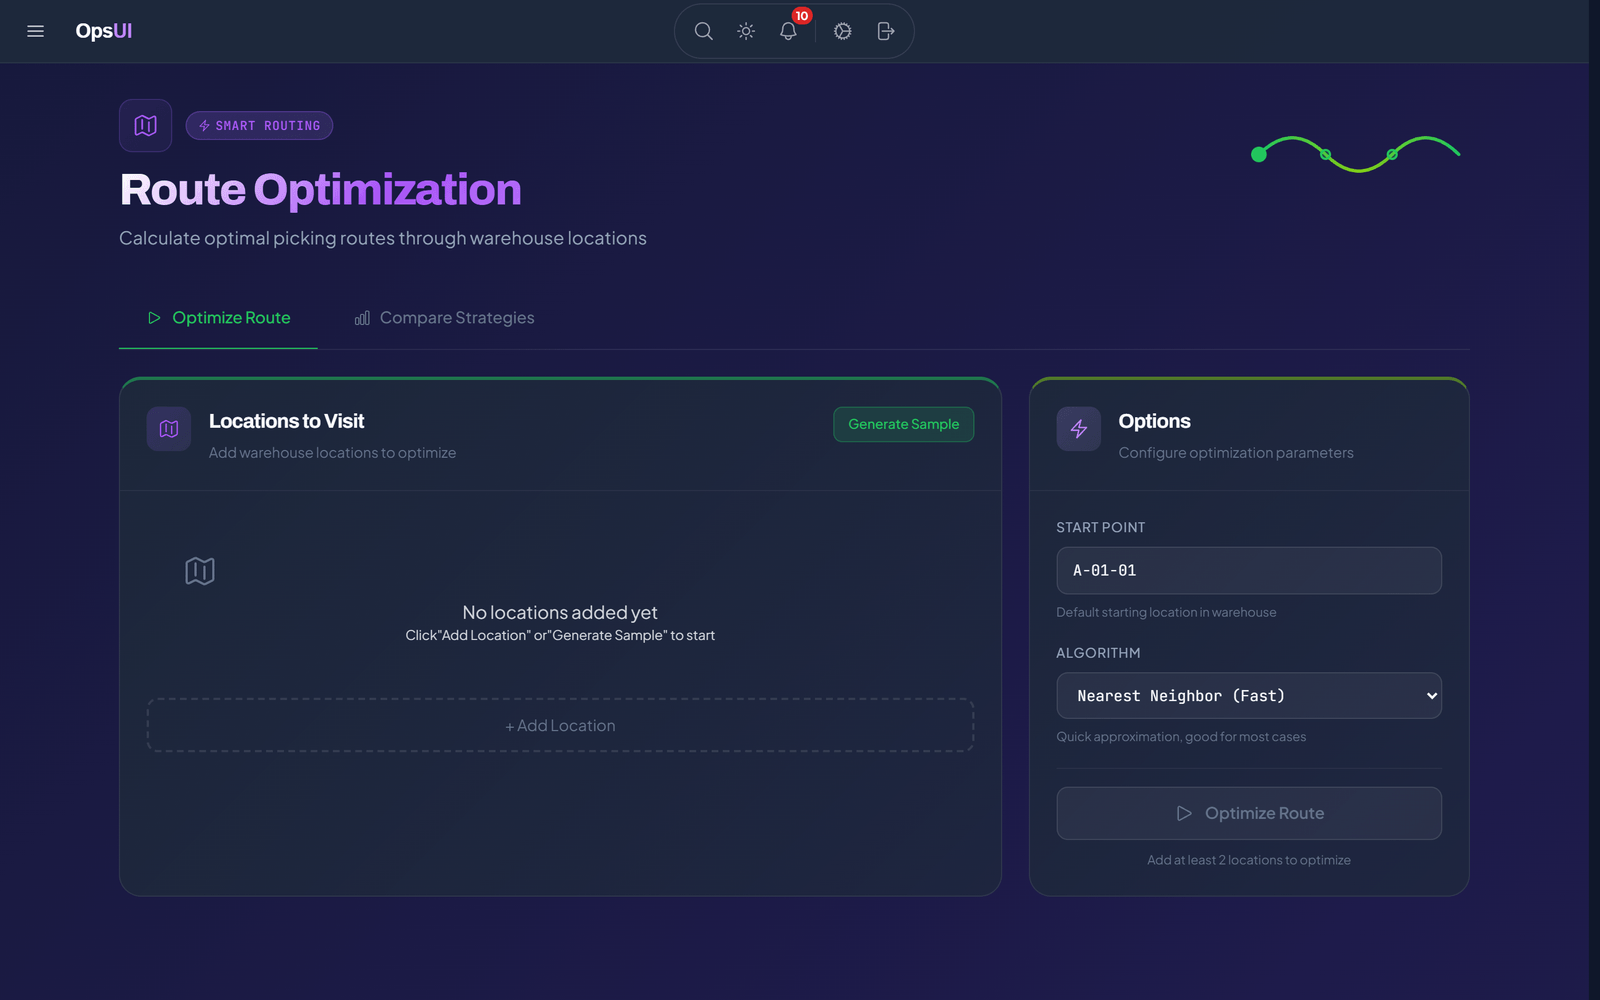Click the Optimize Route button in Options
The width and height of the screenshot is (1600, 1000).
click(x=1249, y=813)
